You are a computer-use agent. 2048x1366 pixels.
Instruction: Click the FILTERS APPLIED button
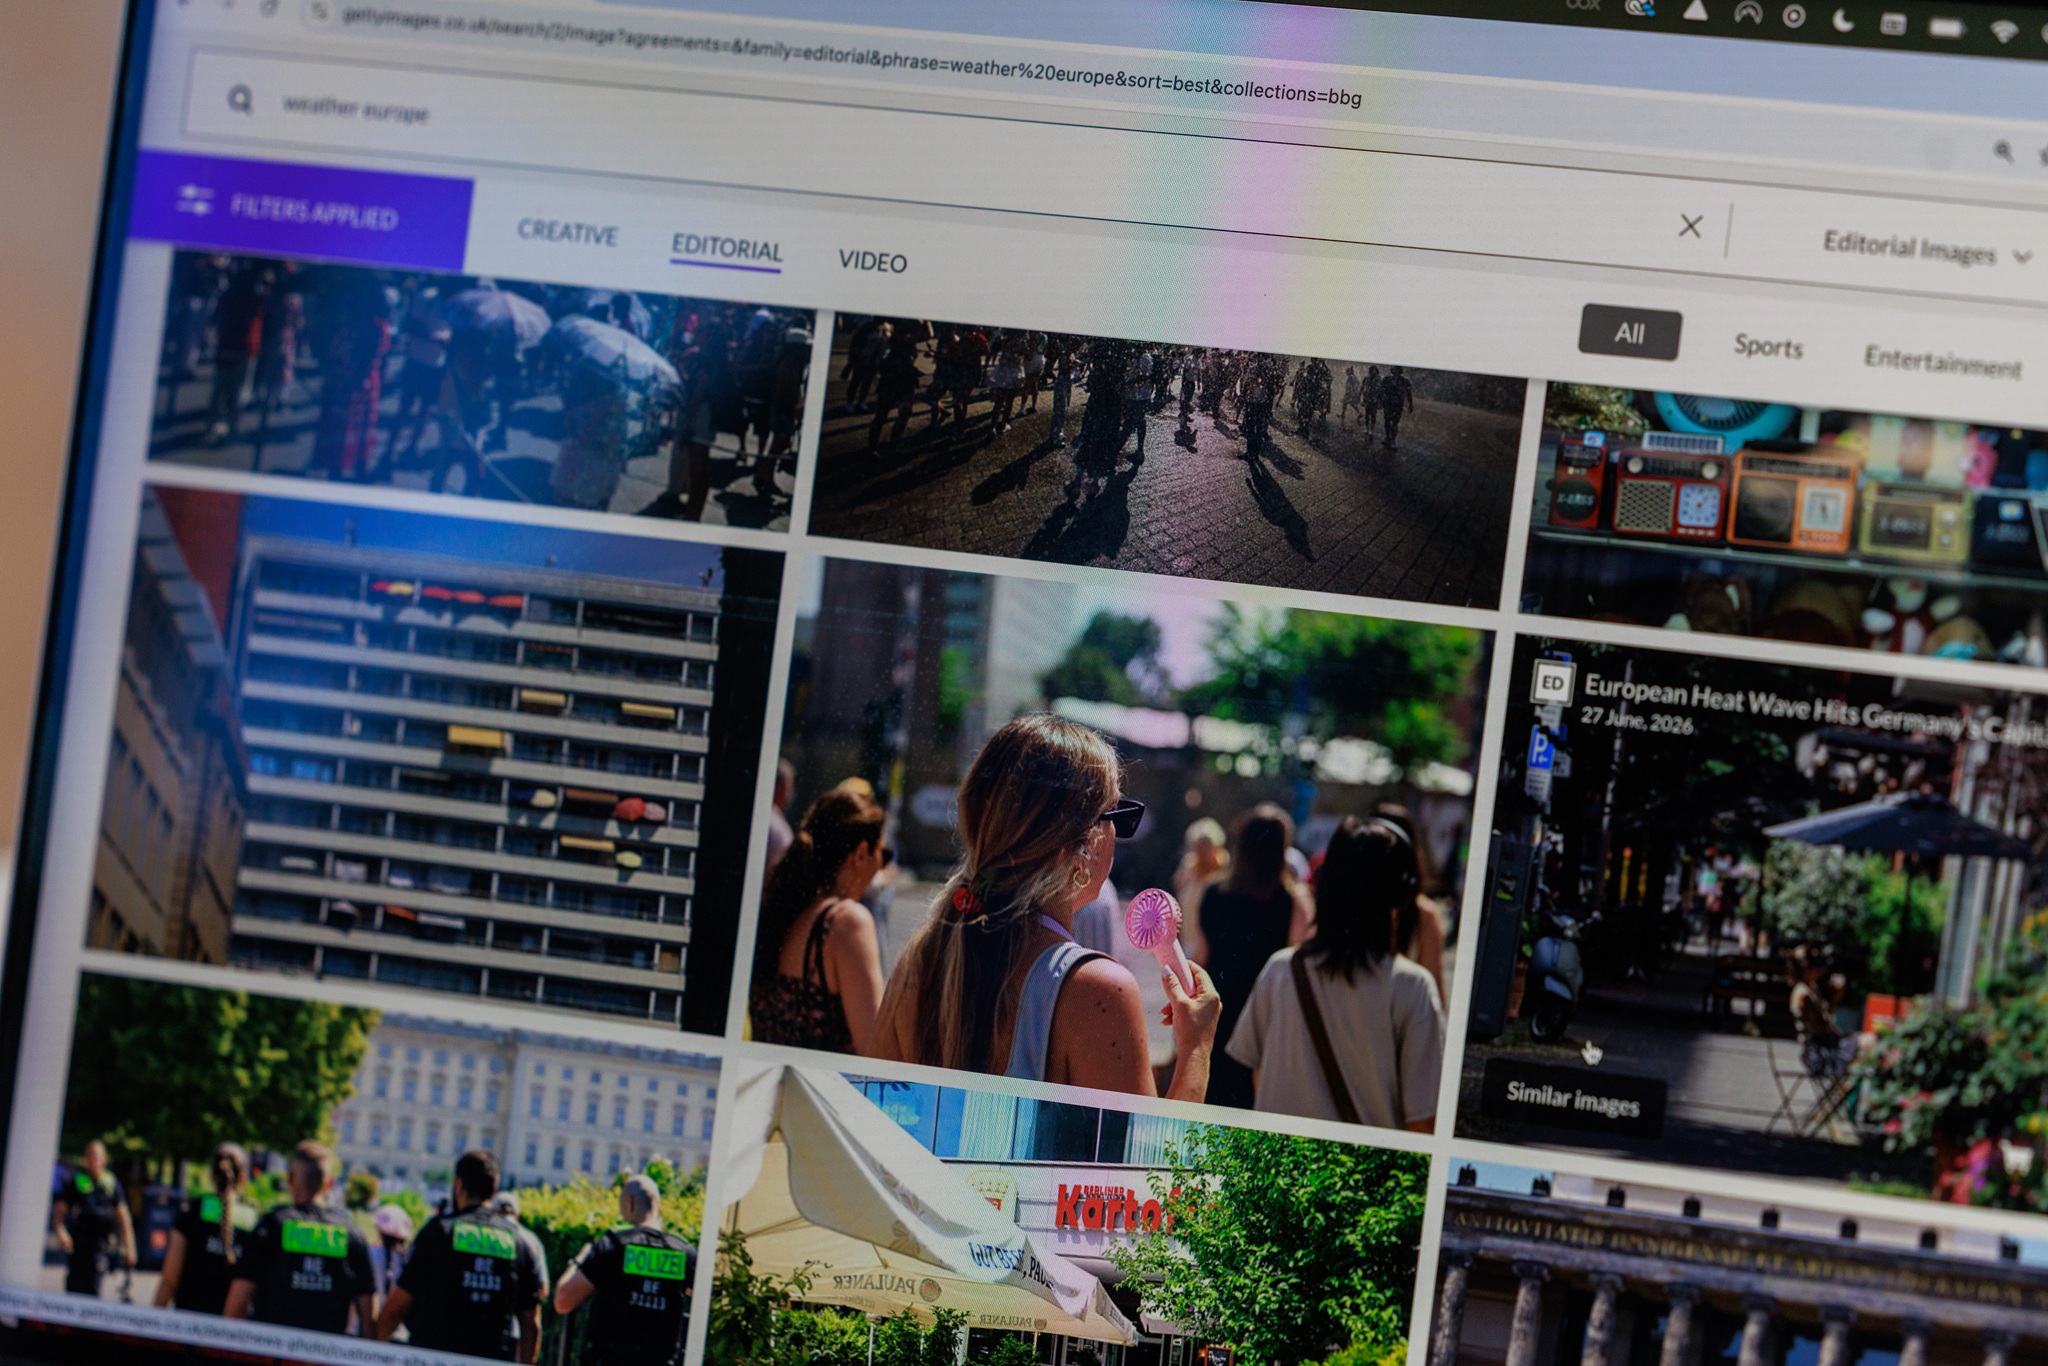point(300,209)
